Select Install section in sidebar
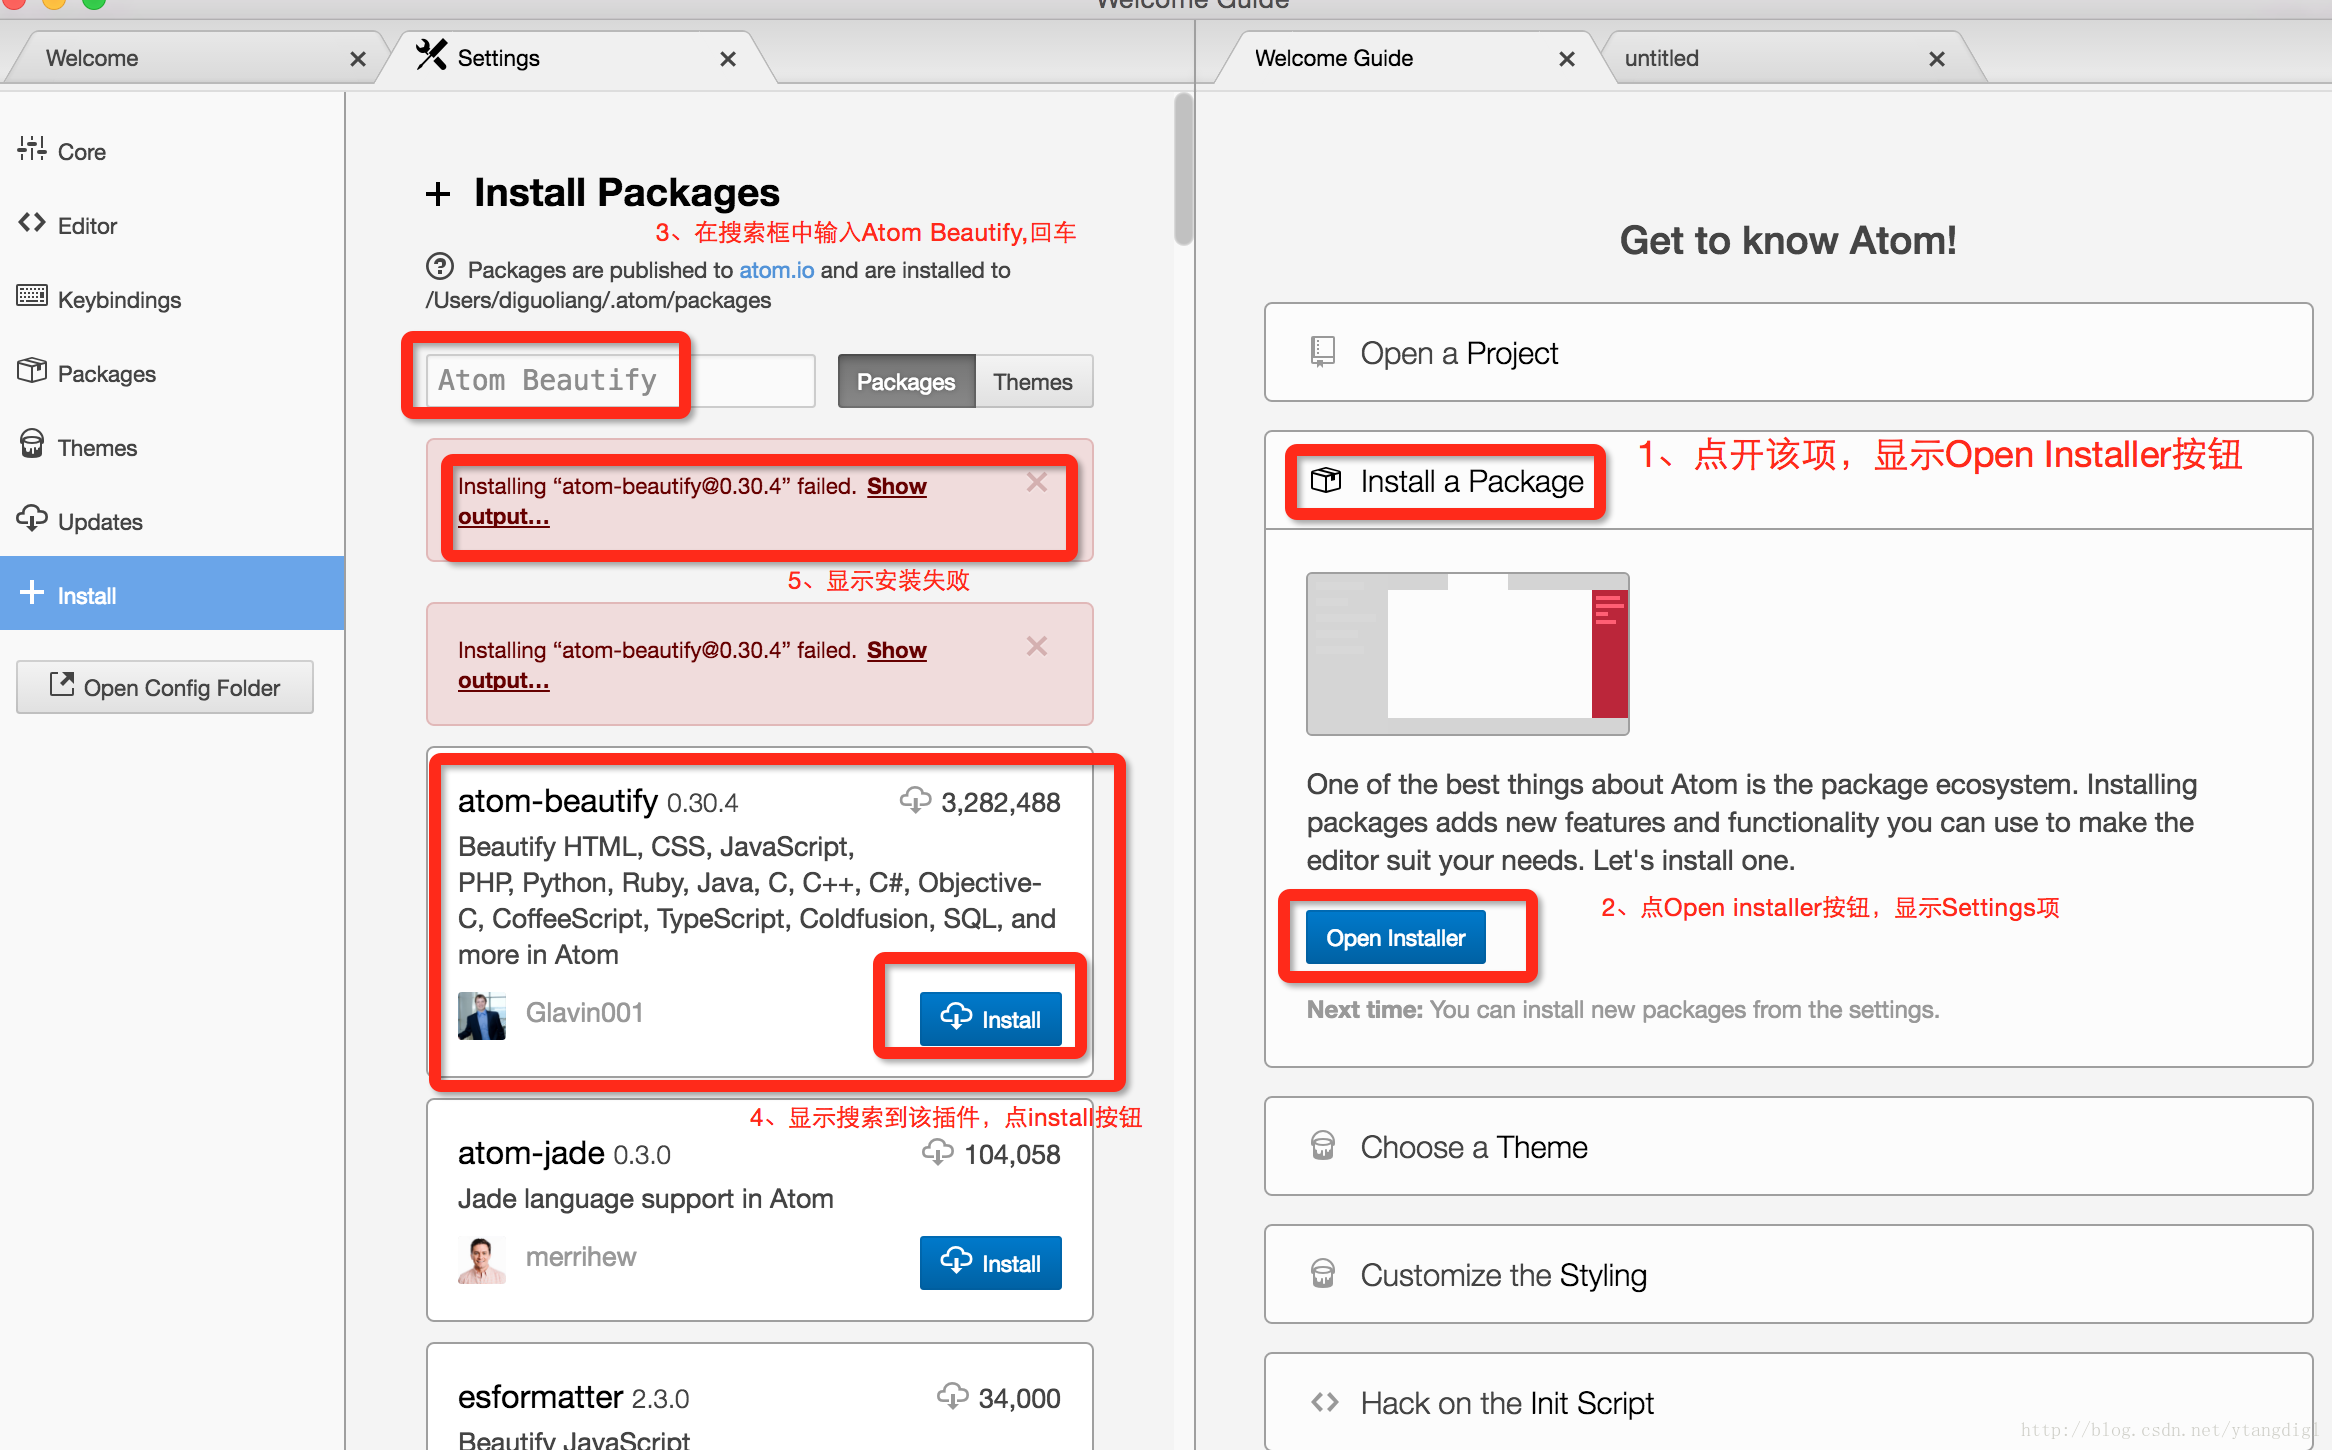The image size is (2332, 1450). 172,594
